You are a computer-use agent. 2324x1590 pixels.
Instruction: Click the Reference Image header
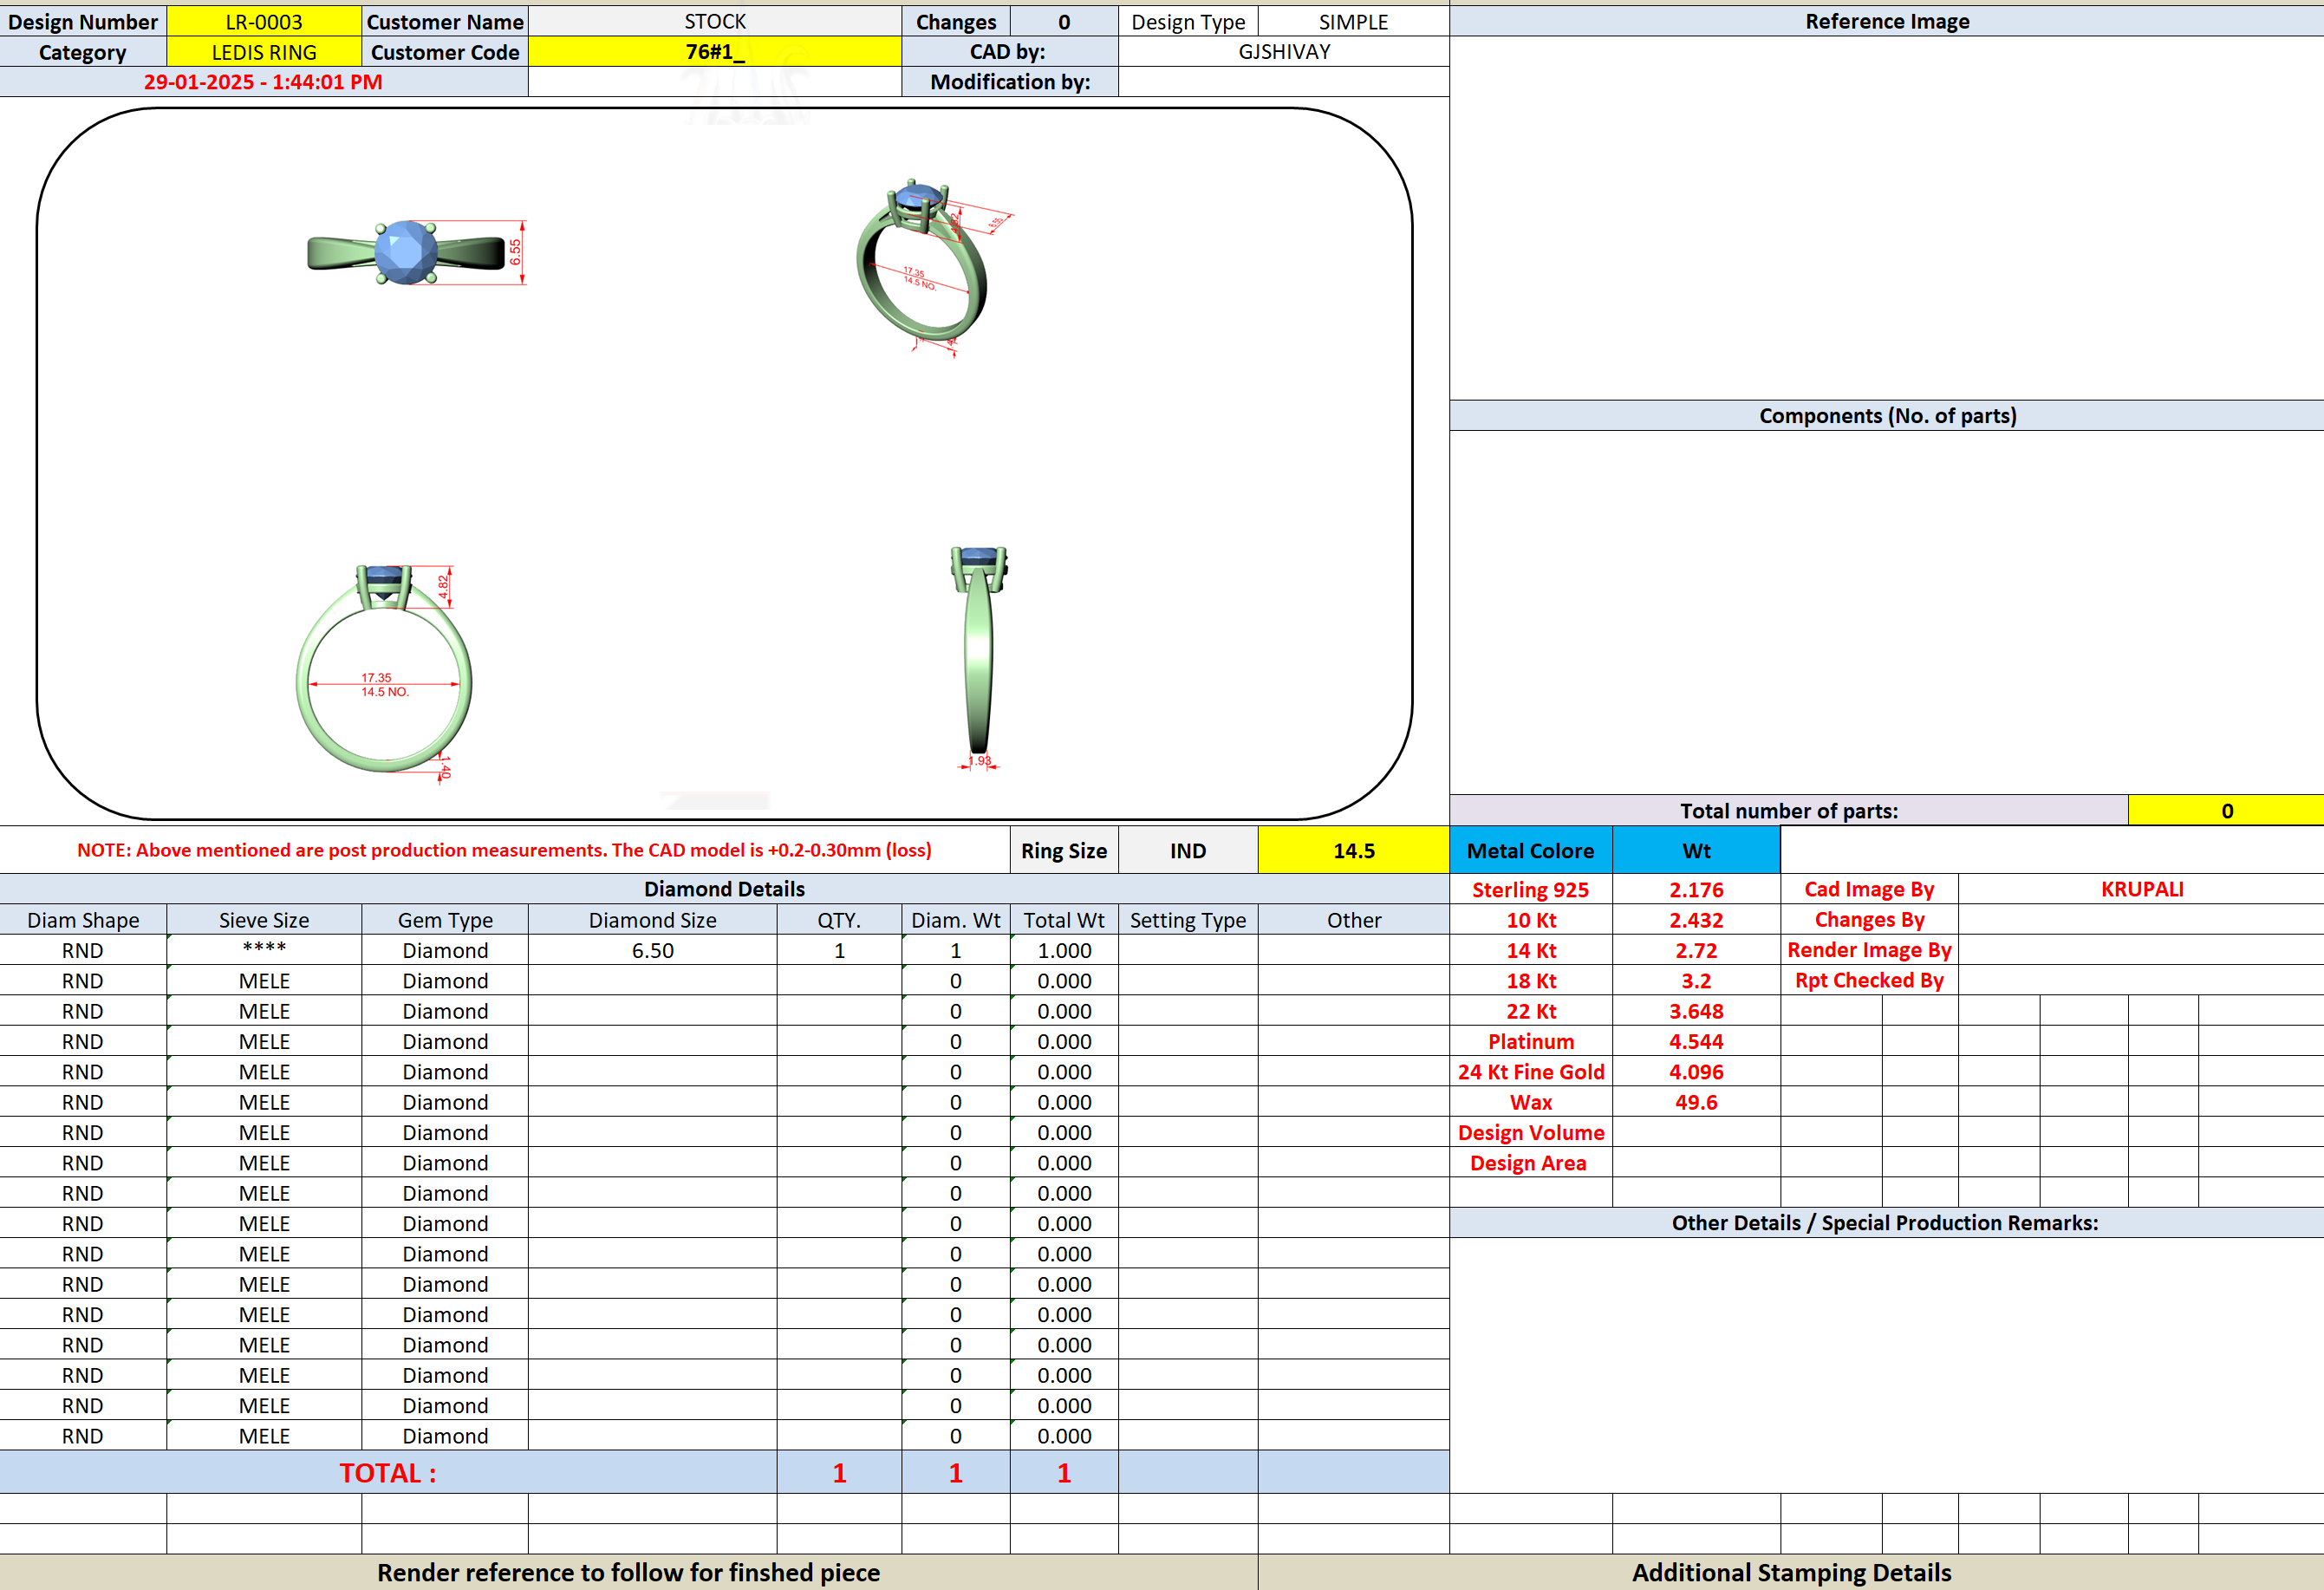(1887, 21)
